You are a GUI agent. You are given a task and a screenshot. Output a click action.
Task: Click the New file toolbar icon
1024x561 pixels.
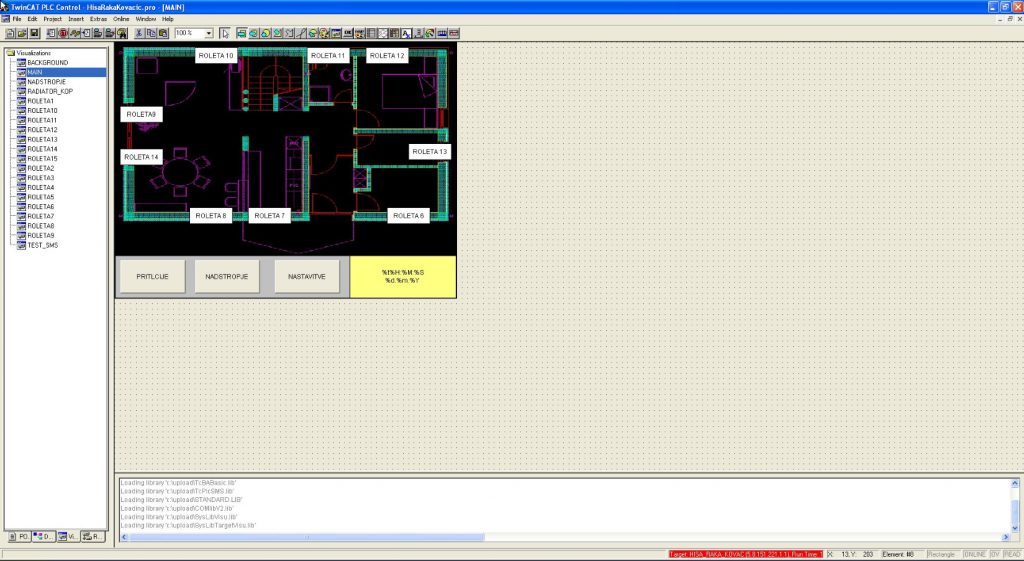9,33
